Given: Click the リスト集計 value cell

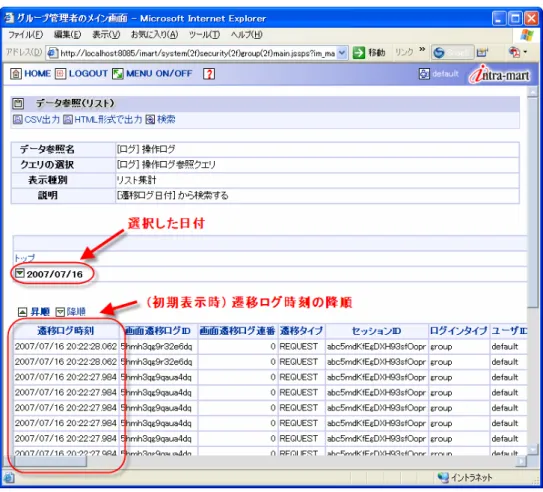Looking at the screenshot, I should pos(136,180).
